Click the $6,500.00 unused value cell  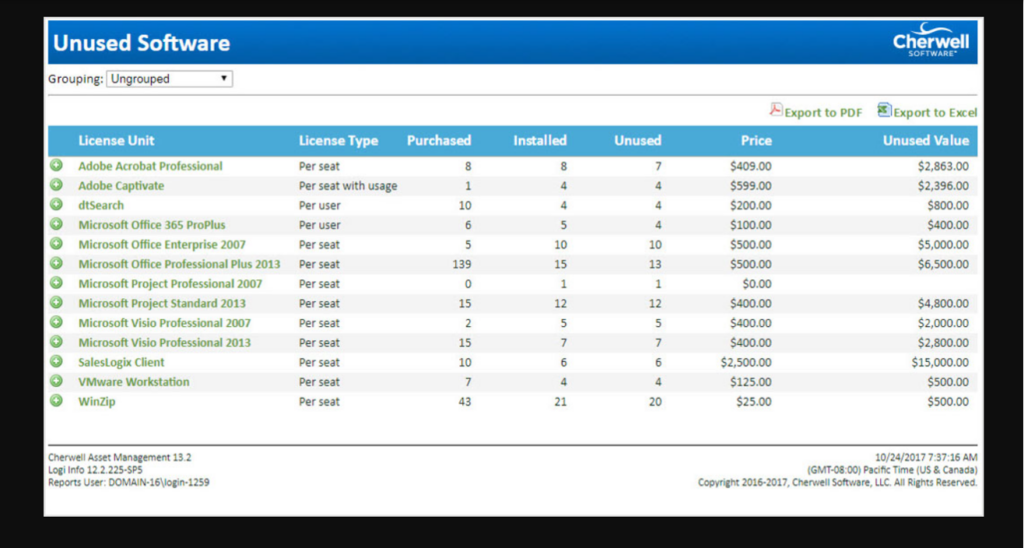(943, 264)
